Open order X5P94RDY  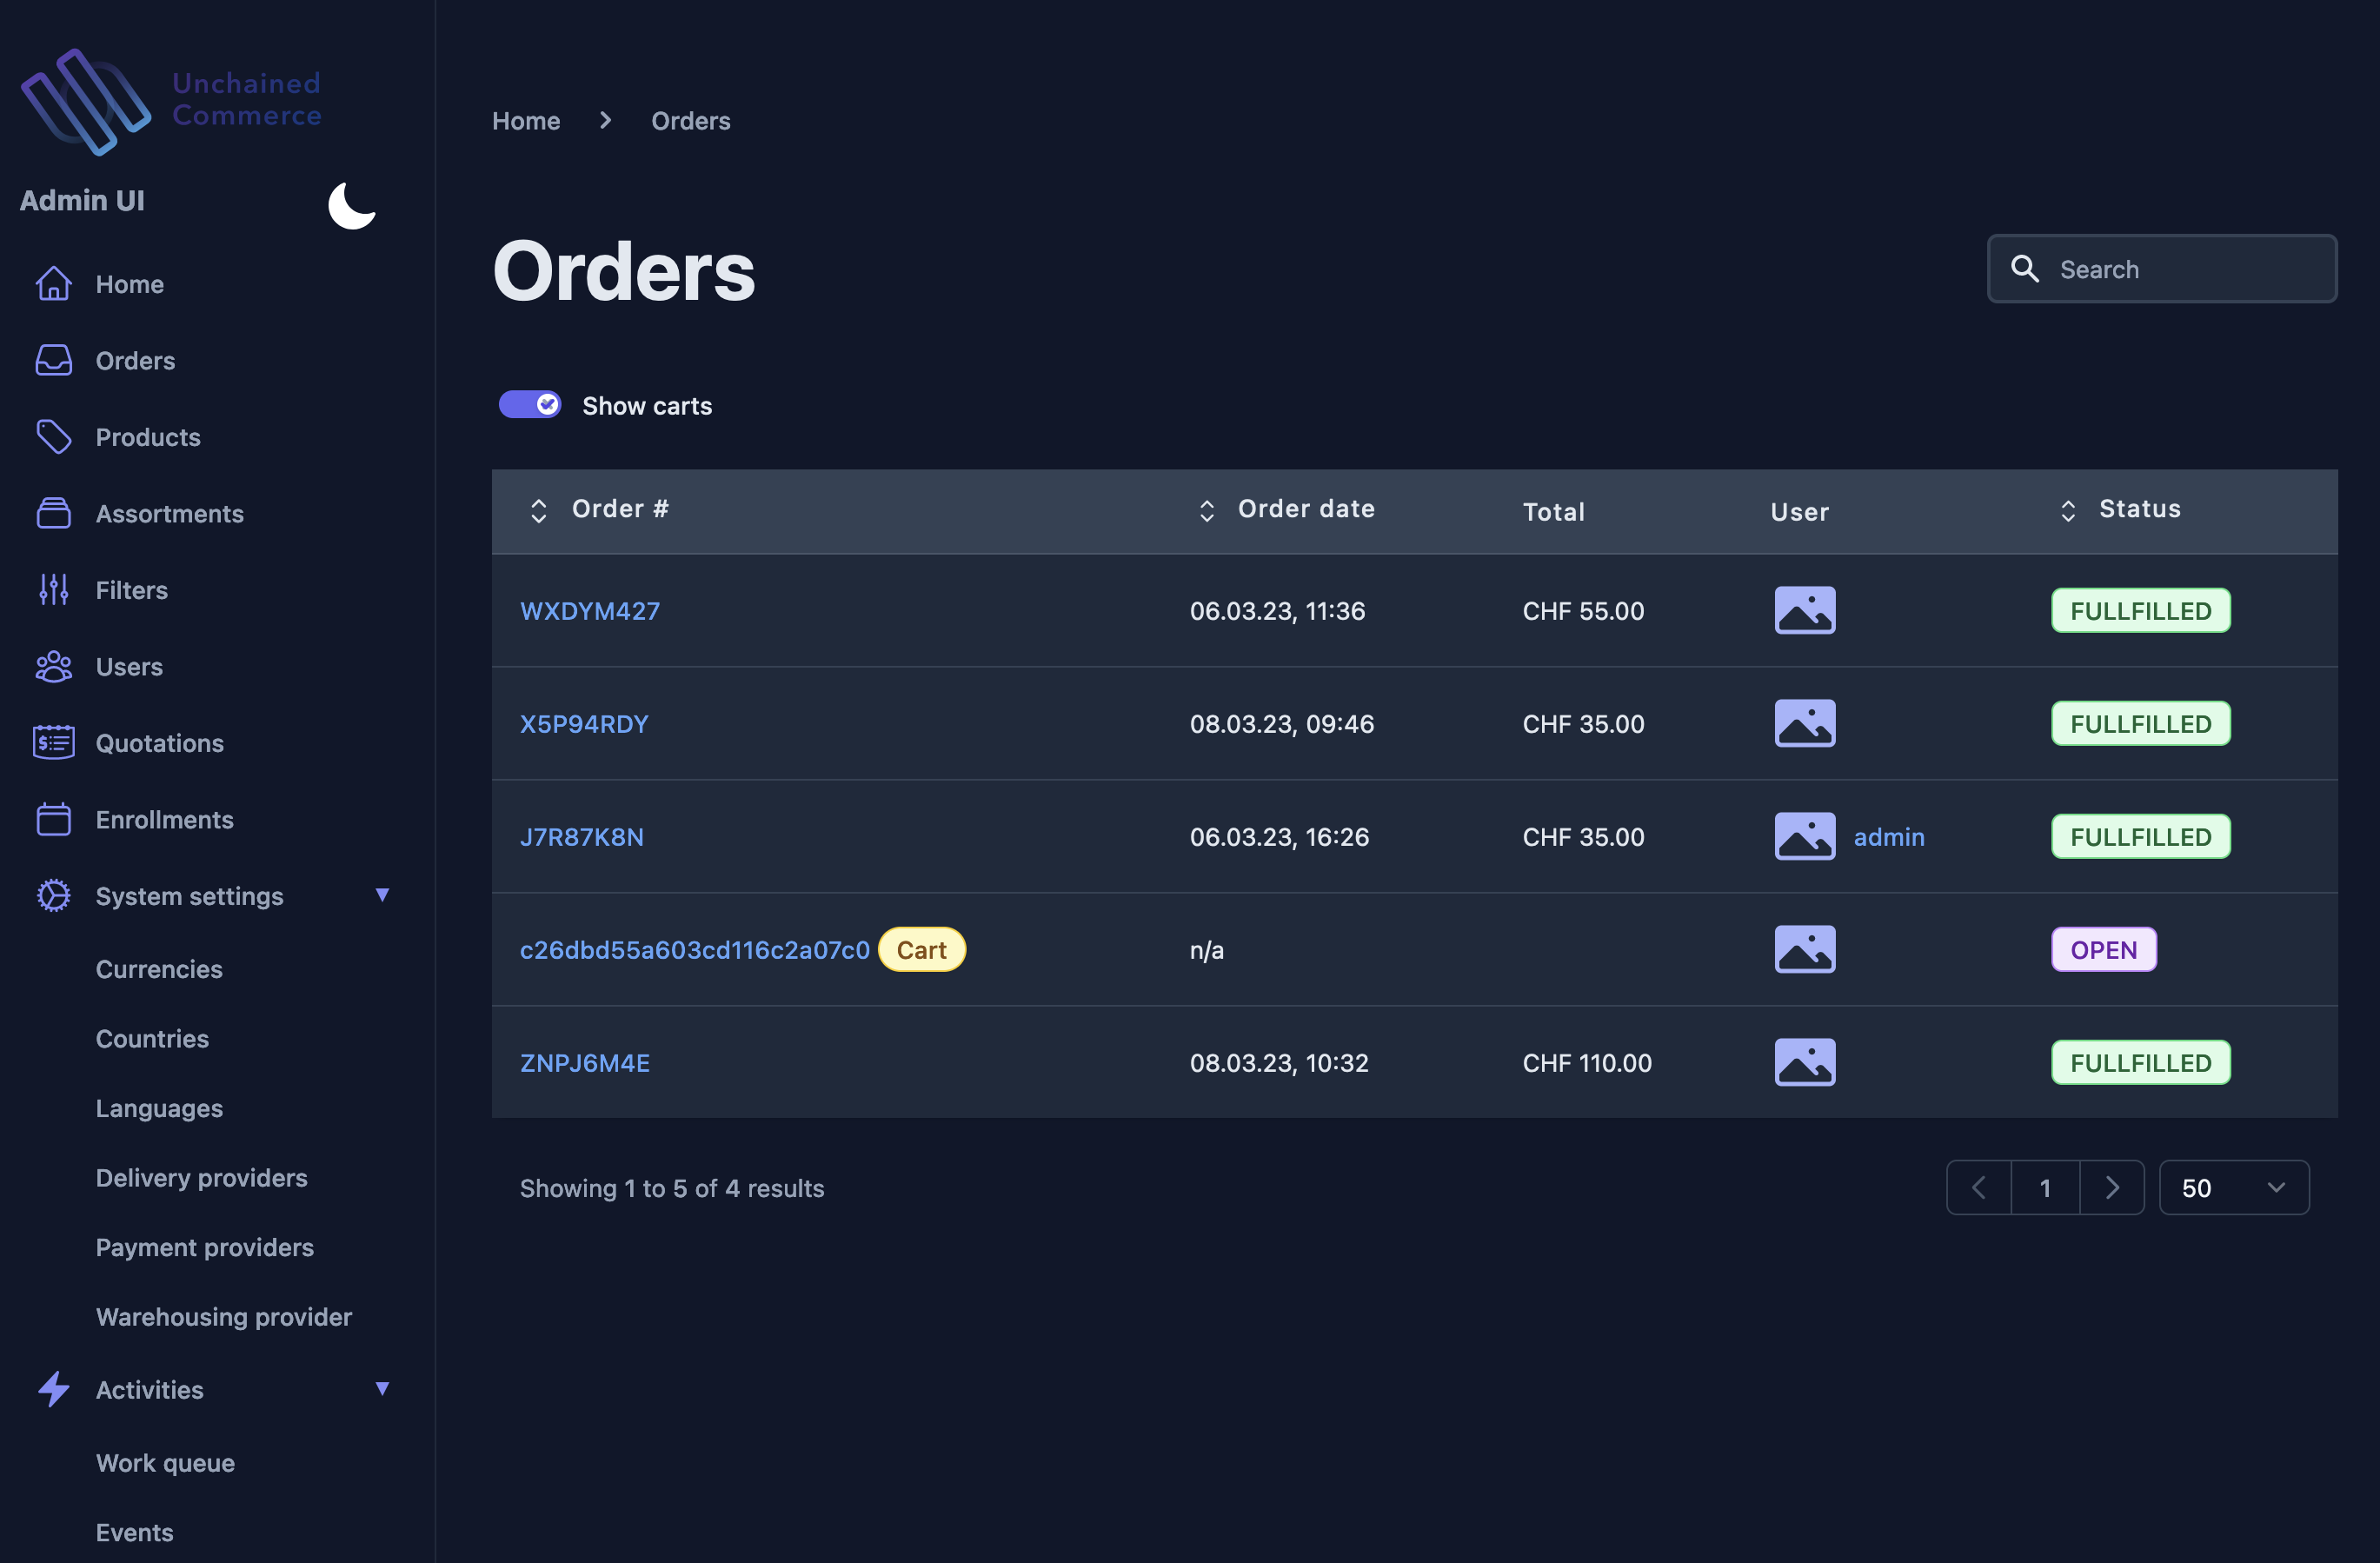tap(584, 723)
